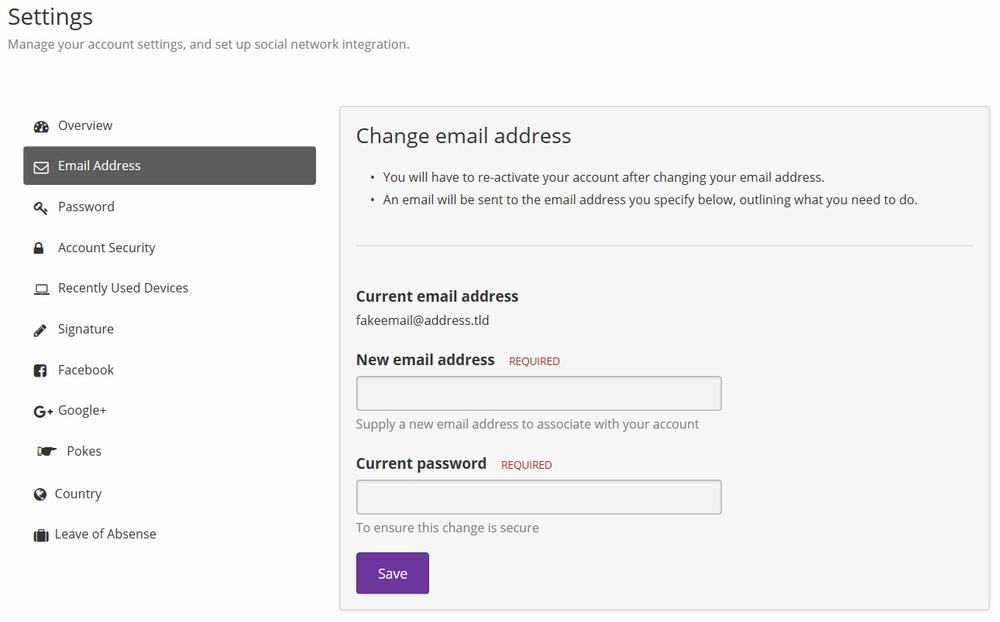Click the pencil icon beside Signature
Screen dimensions: 1000x622
(40, 330)
